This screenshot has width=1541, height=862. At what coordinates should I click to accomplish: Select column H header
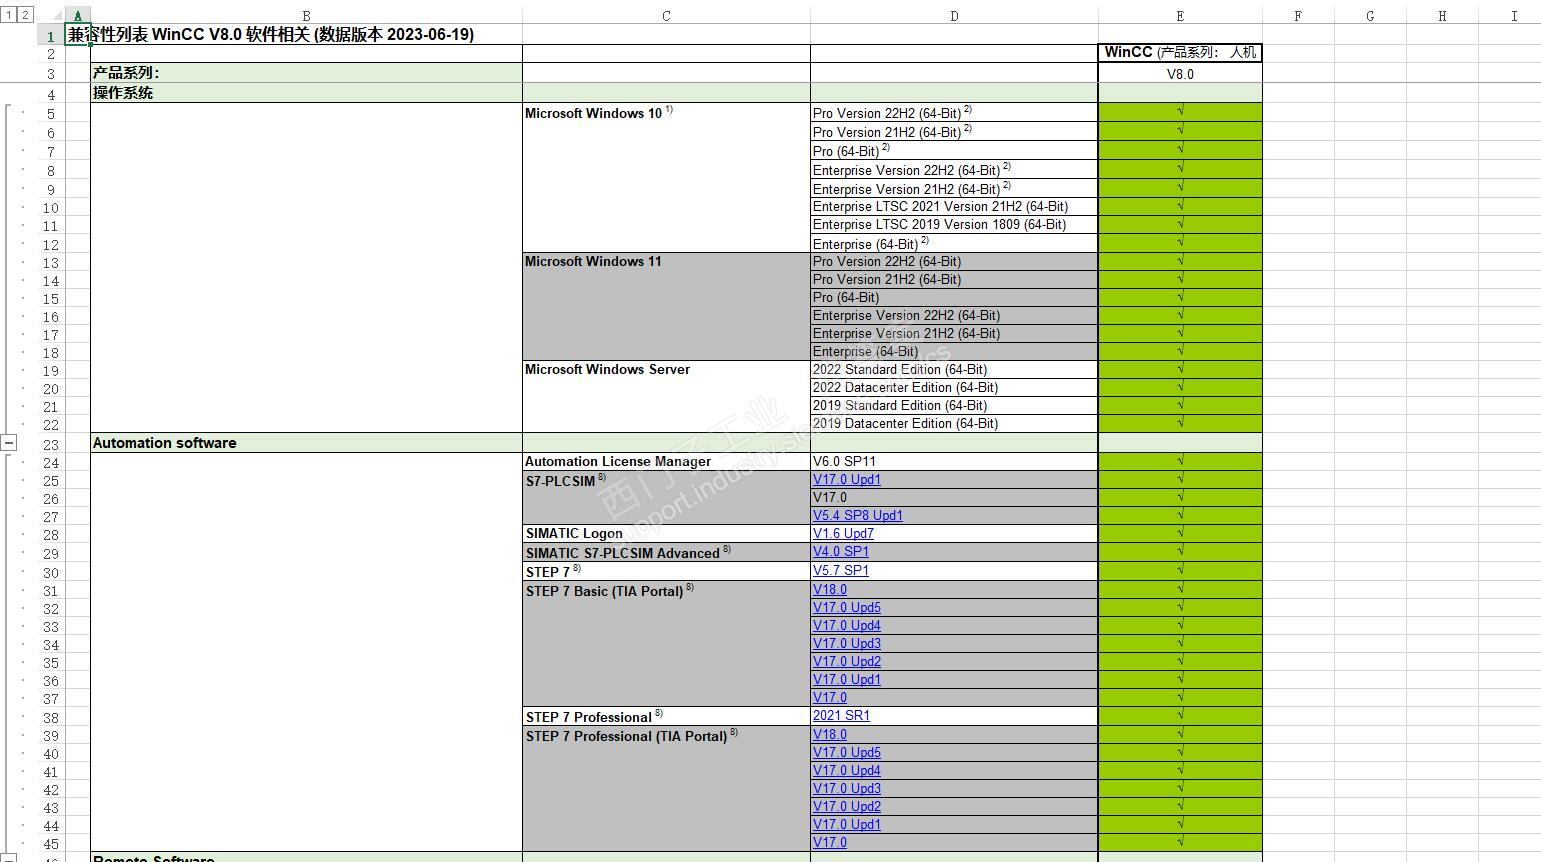tap(1442, 15)
